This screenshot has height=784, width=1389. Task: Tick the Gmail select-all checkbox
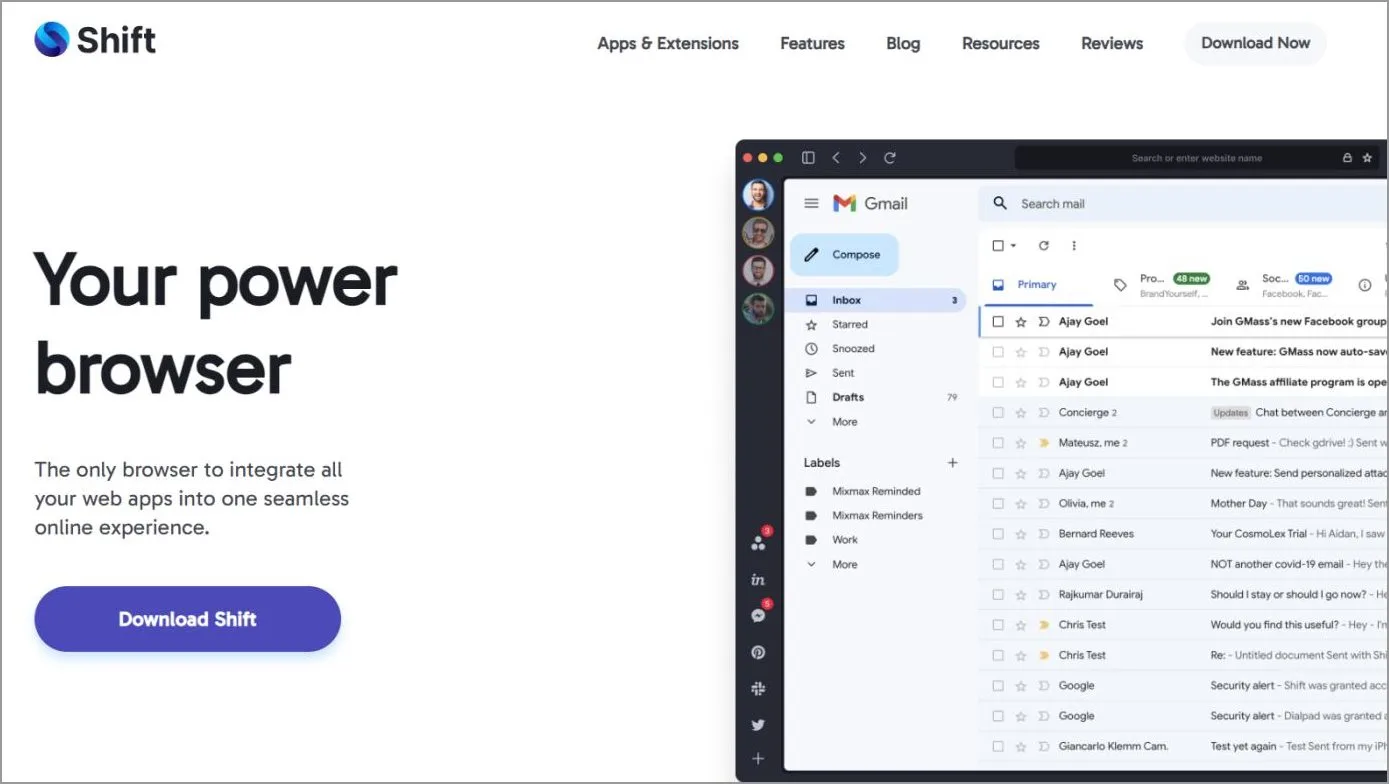point(998,245)
